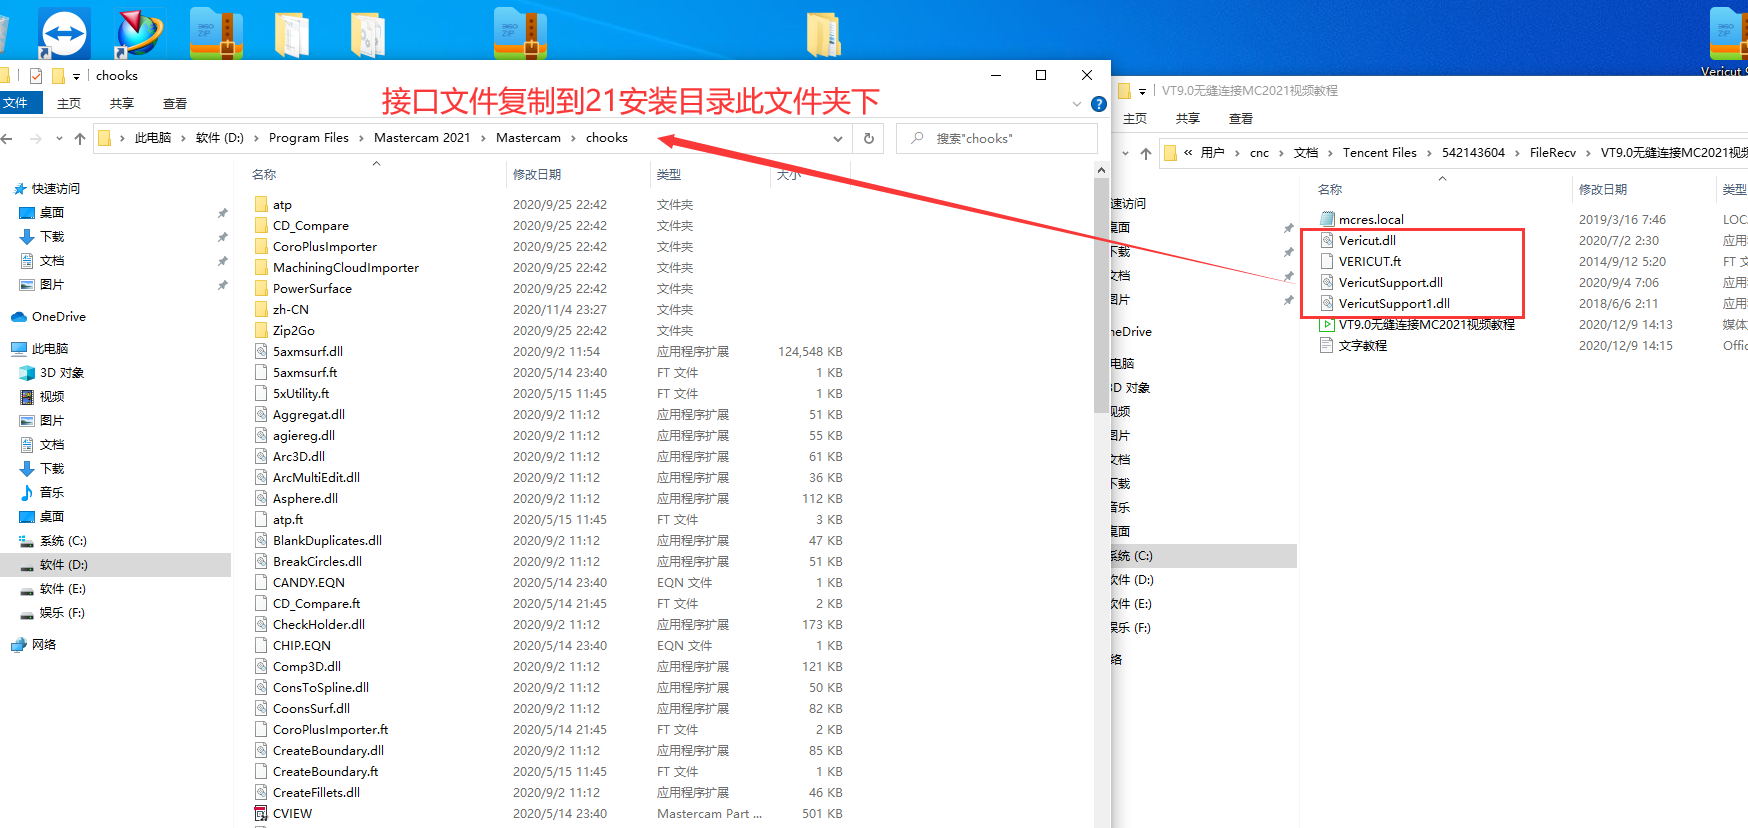This screenshot has width=1748, height=828.
Task: Navigate to Program Files via the breadcrumb
Action: [309, 138]
